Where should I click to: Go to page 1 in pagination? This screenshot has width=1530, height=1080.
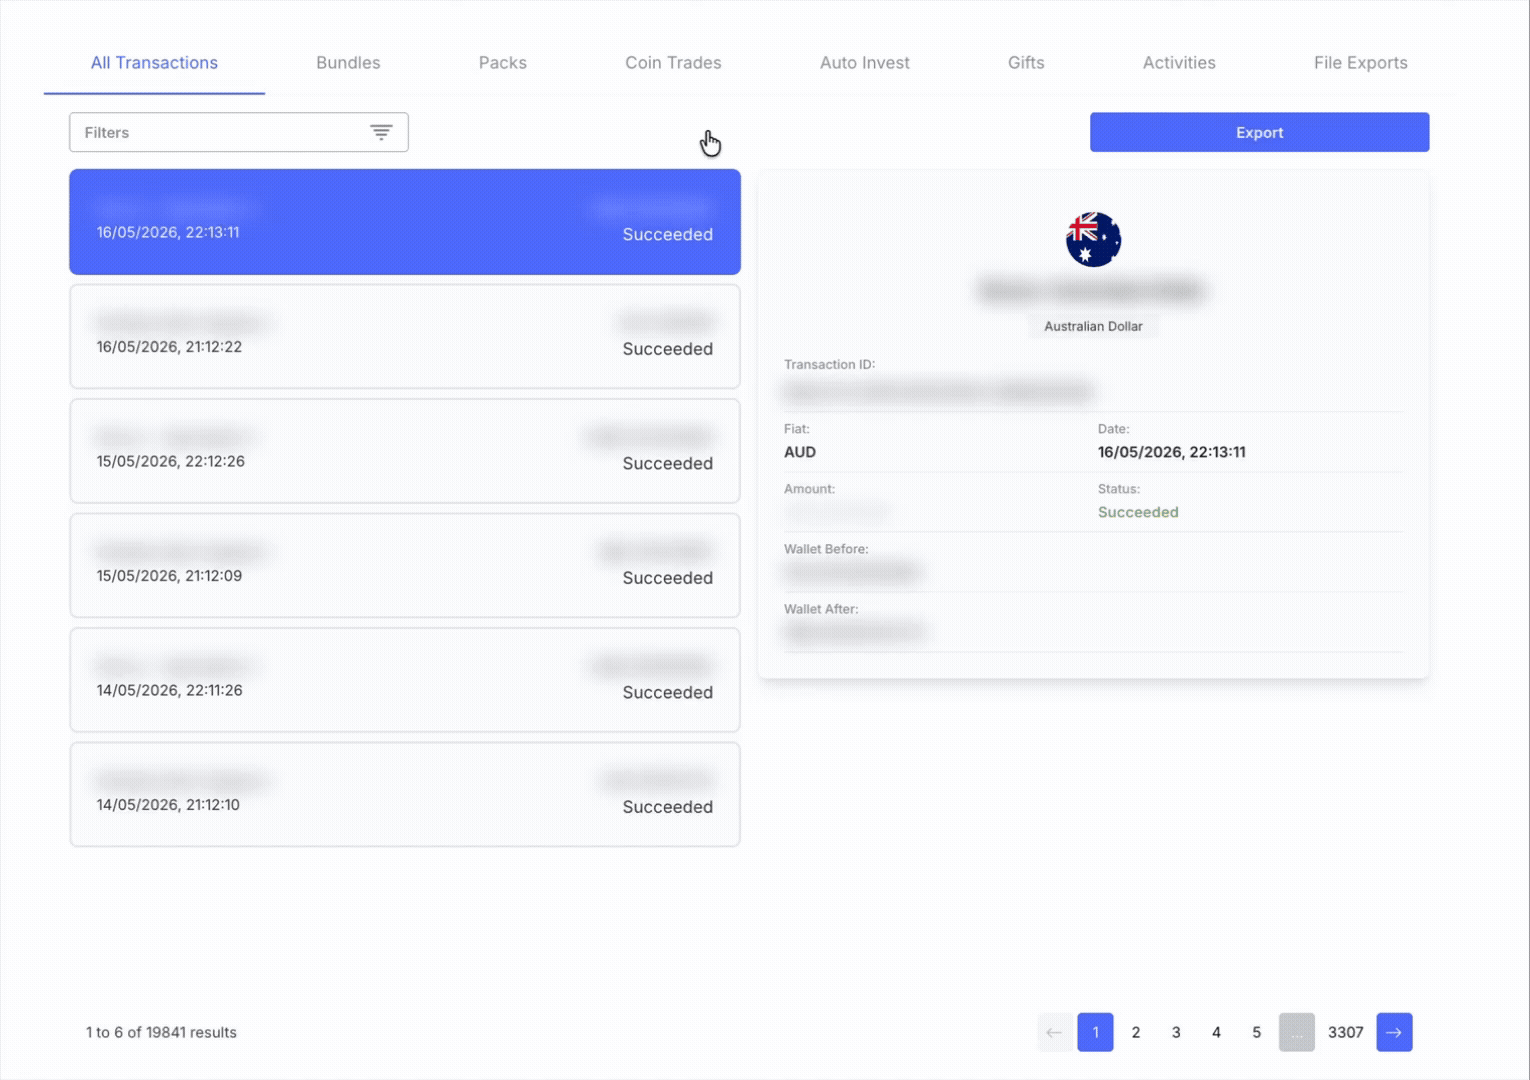(1095, 1032)
